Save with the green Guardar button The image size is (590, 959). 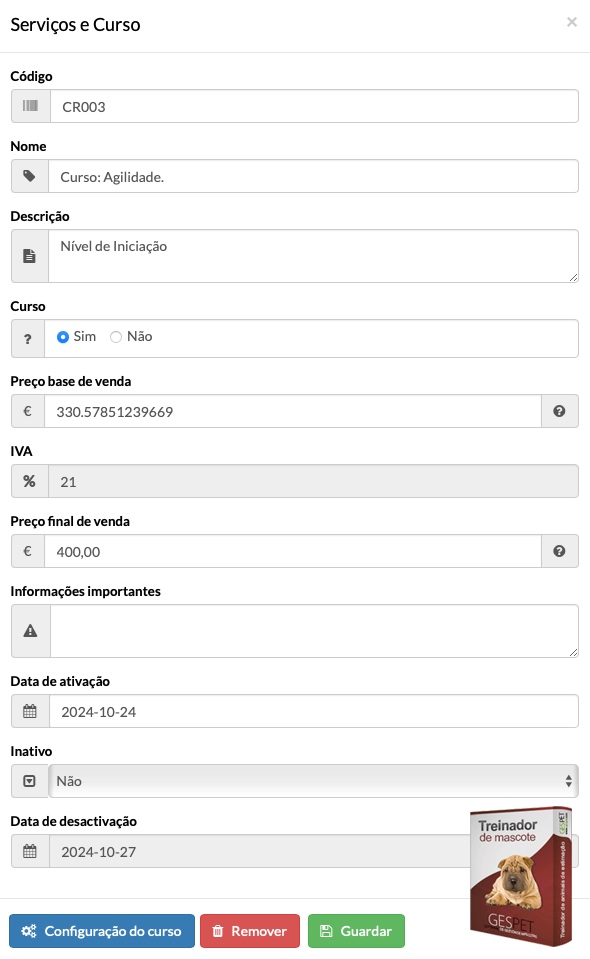pos(356,931)
